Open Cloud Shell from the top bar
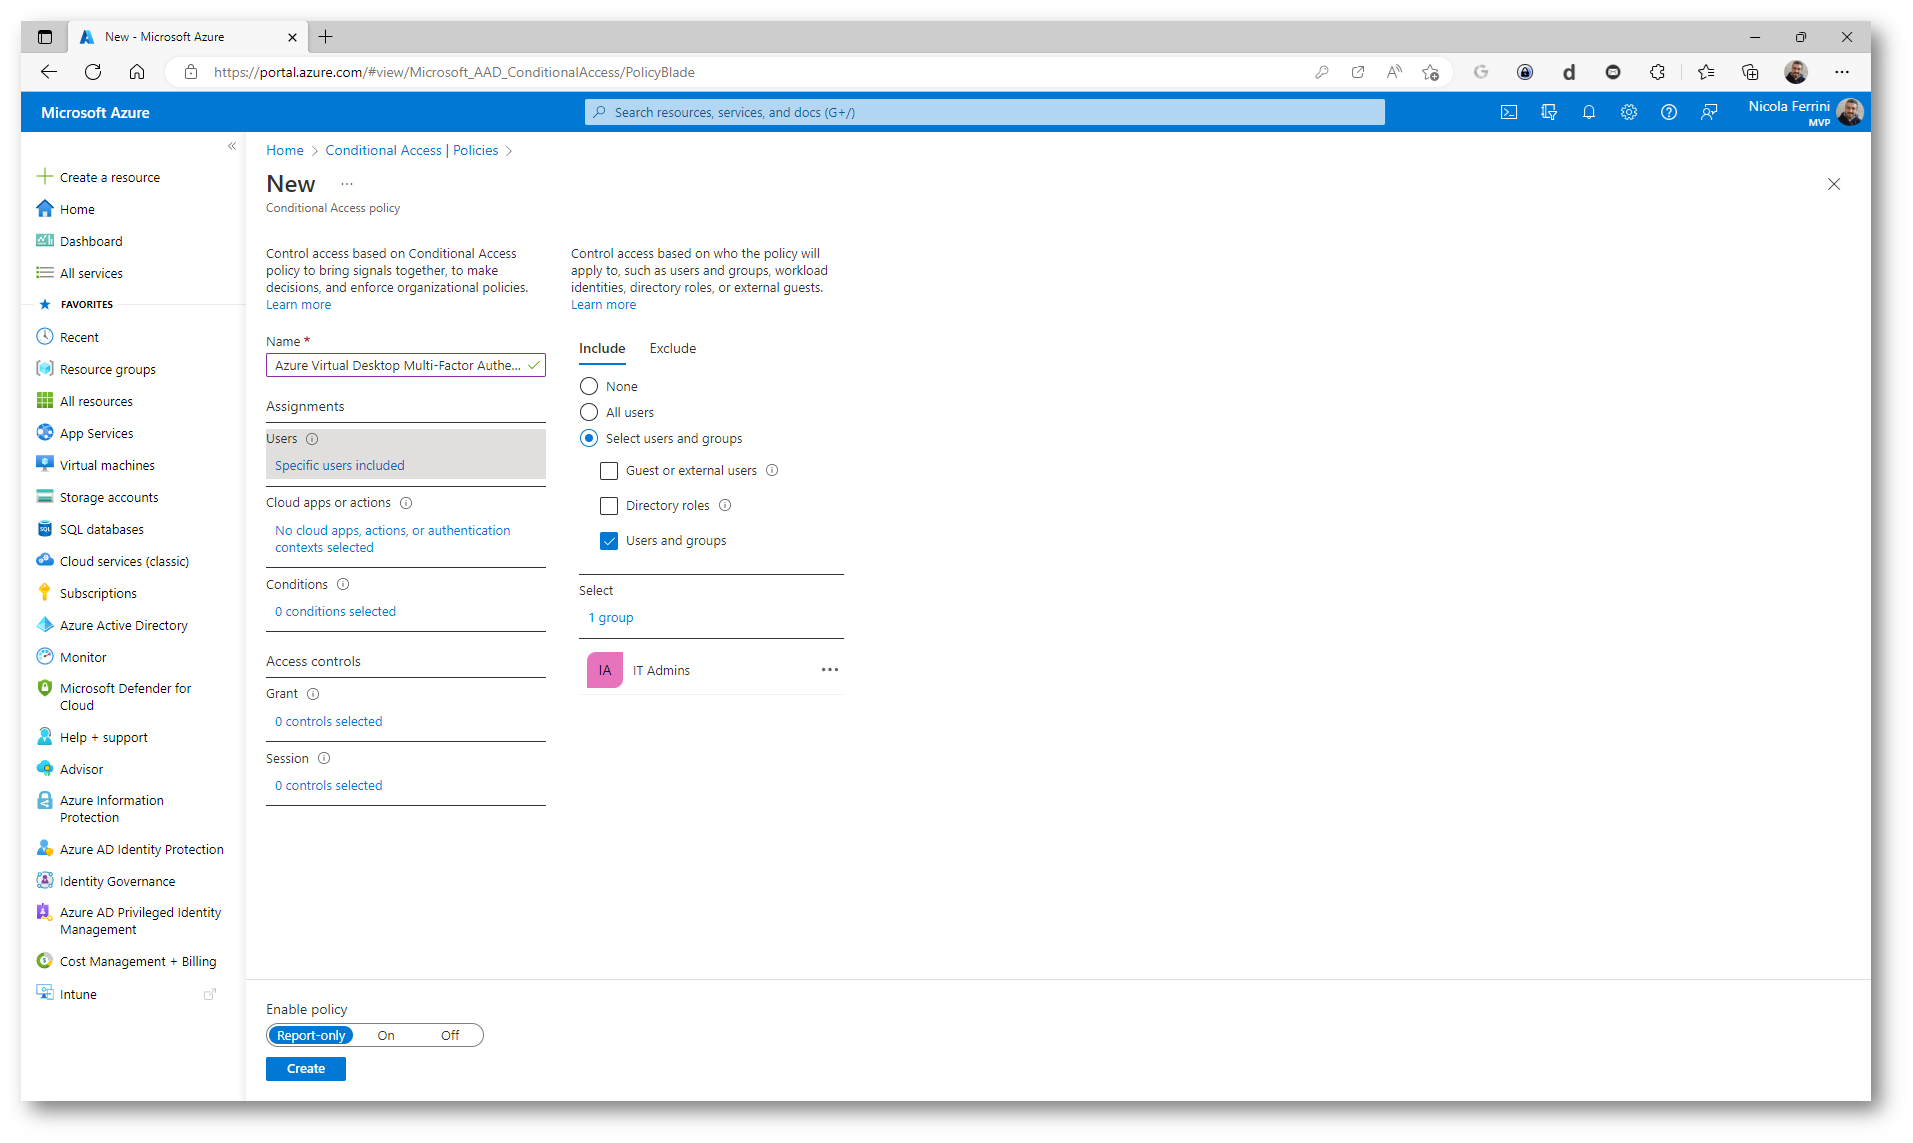Viewport: 1913px width, 1143px height. click(x=1509, y=112)
